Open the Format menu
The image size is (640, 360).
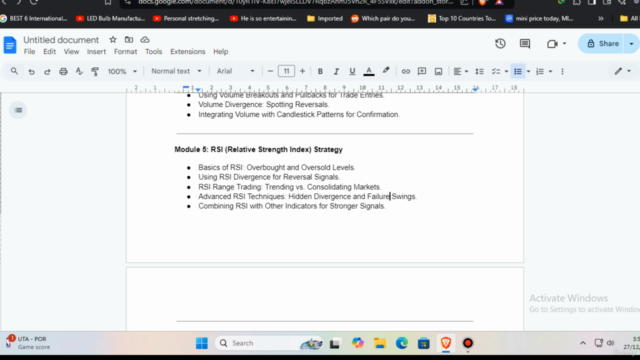click(125, 52)
